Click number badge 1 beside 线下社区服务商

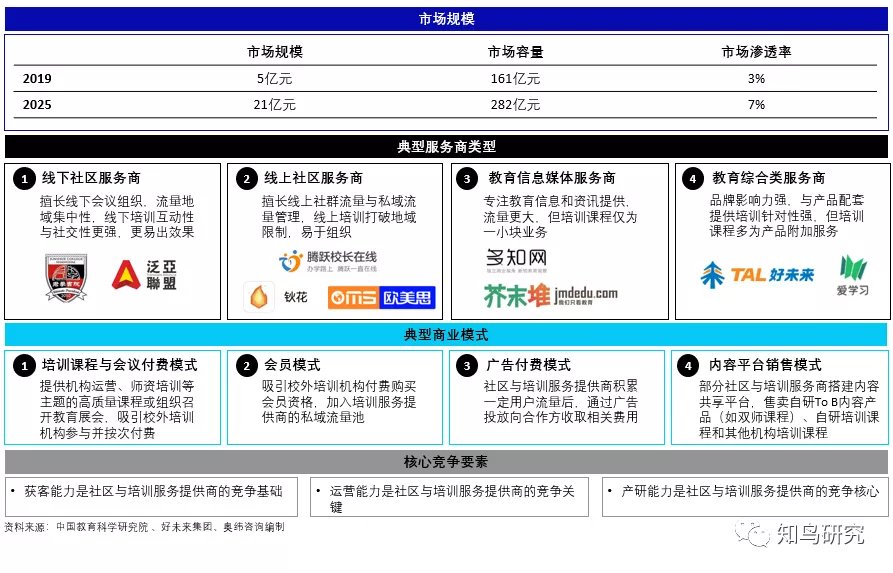25,178
